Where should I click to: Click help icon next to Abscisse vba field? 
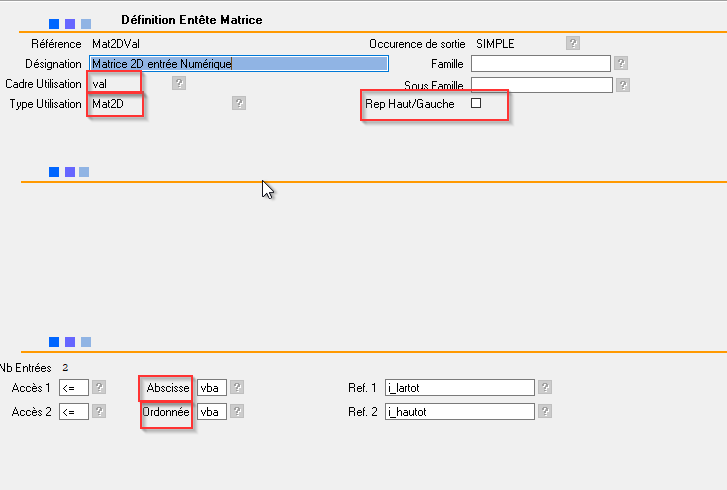coord(237,387)
